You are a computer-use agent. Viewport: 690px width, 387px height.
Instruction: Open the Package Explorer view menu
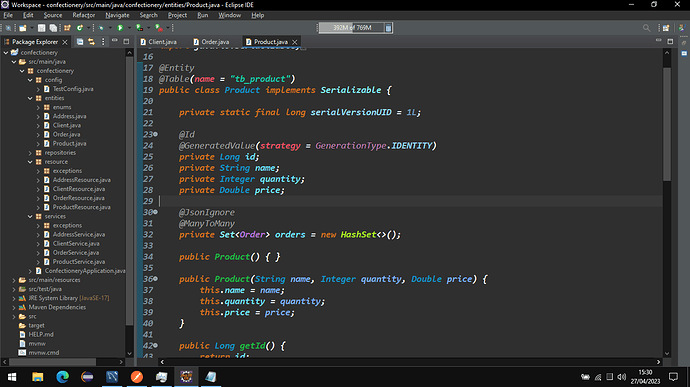103,41
